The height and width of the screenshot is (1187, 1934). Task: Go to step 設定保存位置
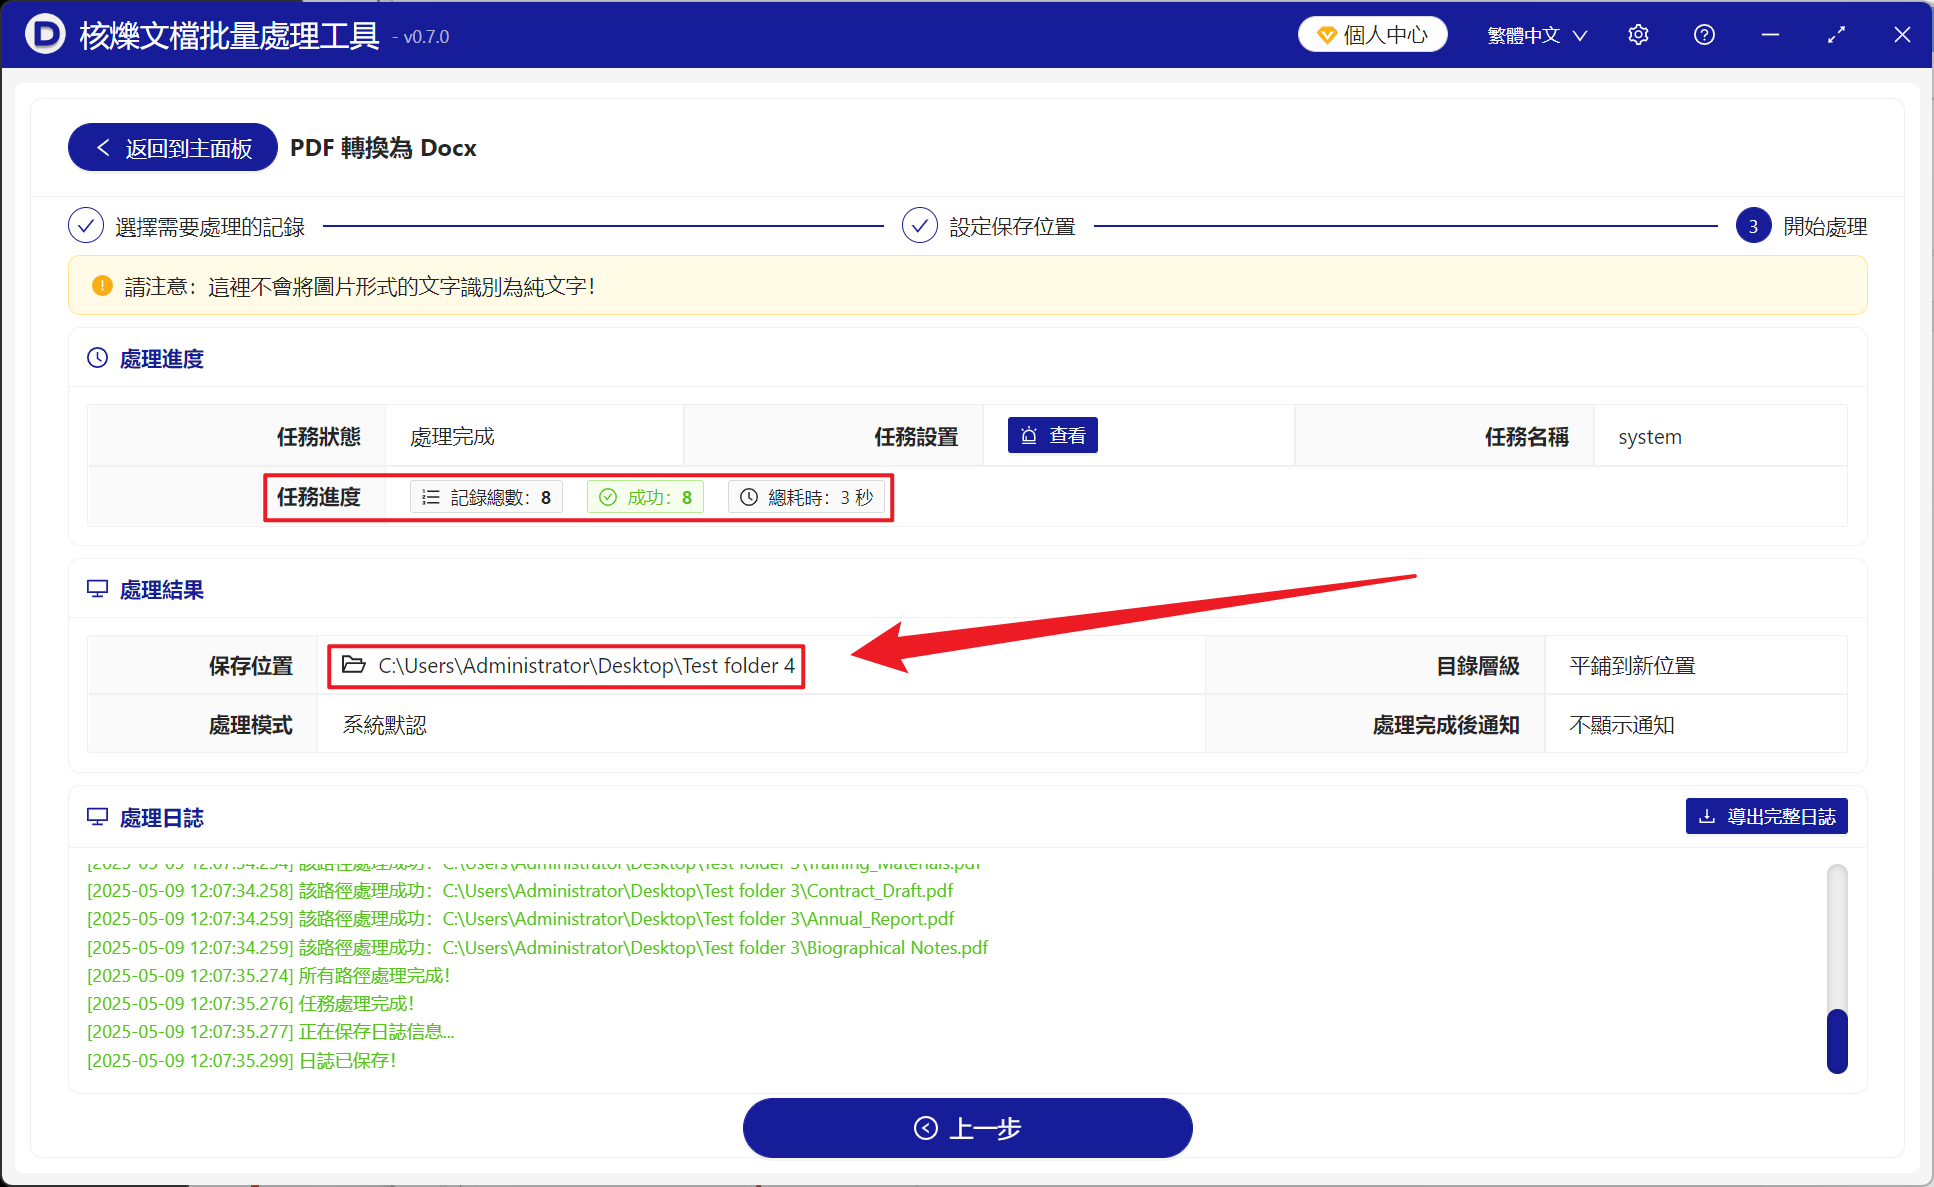pyautogui.click(x=988, y=227)
